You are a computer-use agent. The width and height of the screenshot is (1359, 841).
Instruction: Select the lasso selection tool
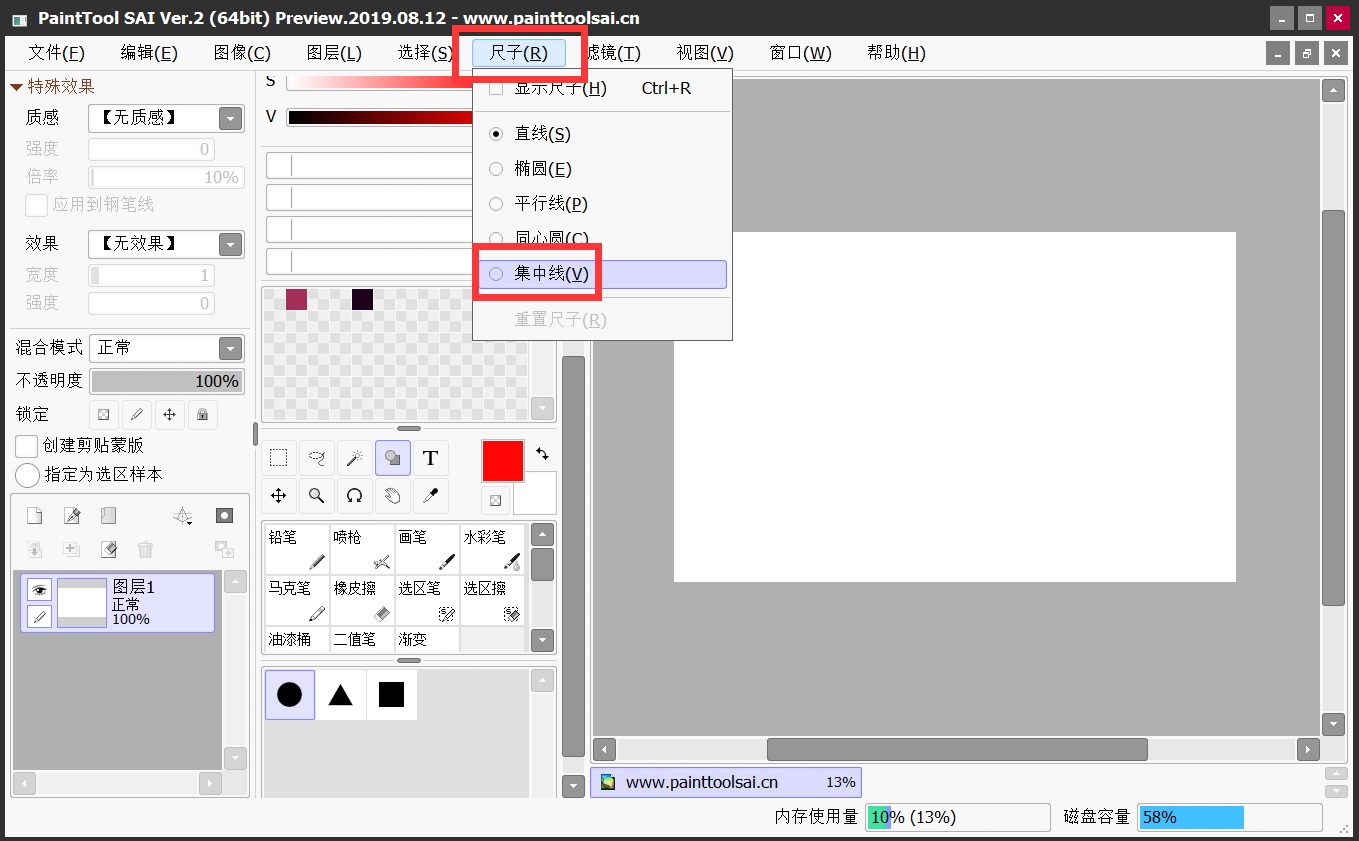[316, 458]
